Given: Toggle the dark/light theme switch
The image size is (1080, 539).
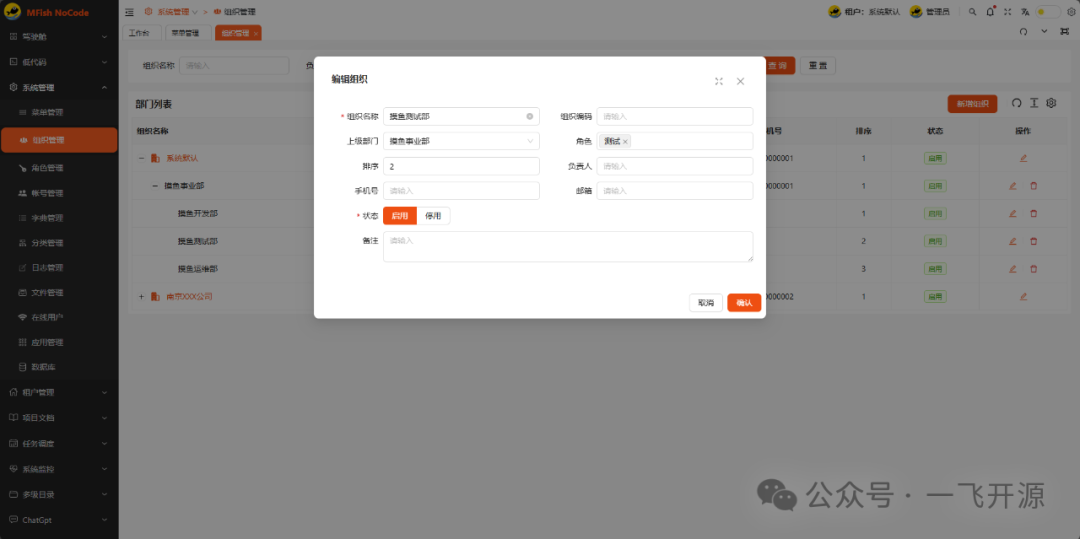Looking at the screenshot, I should pyautogui.click(x=1048, y=12).
